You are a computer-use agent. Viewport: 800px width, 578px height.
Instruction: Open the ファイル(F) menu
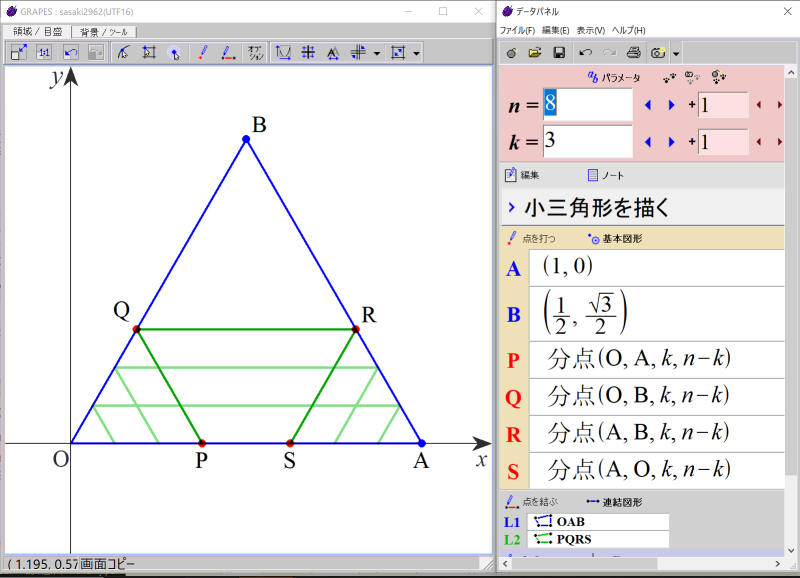(519, 30)
